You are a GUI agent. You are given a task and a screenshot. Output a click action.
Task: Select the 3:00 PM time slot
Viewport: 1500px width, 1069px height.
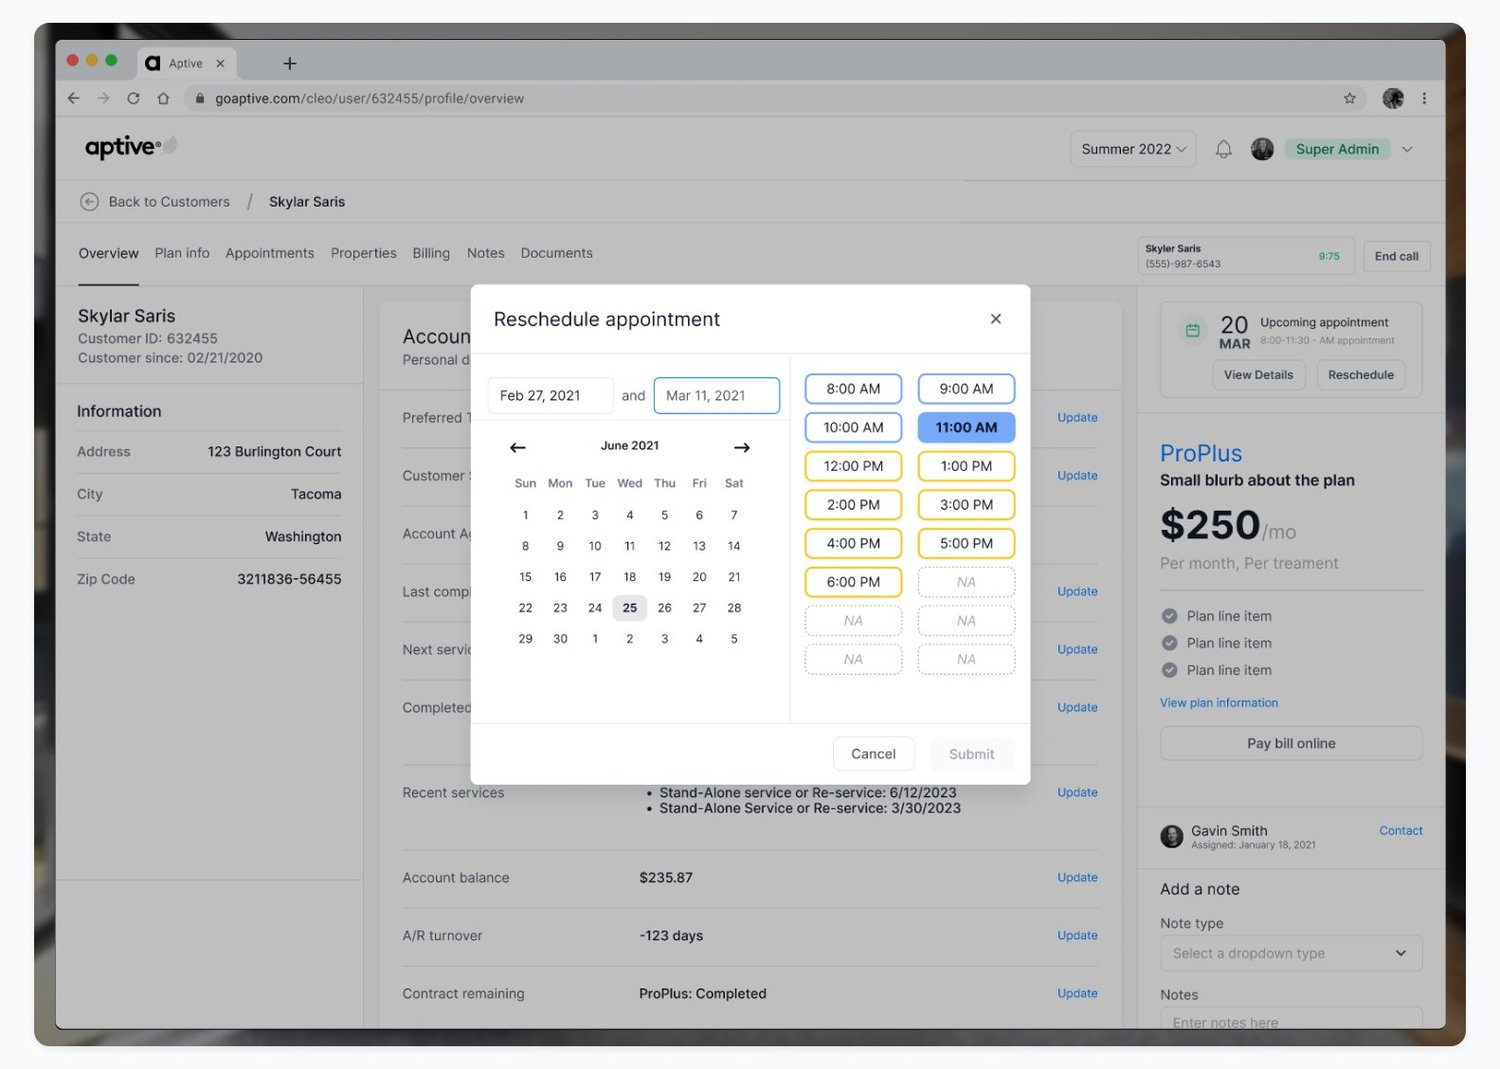[x=966, y=505]
